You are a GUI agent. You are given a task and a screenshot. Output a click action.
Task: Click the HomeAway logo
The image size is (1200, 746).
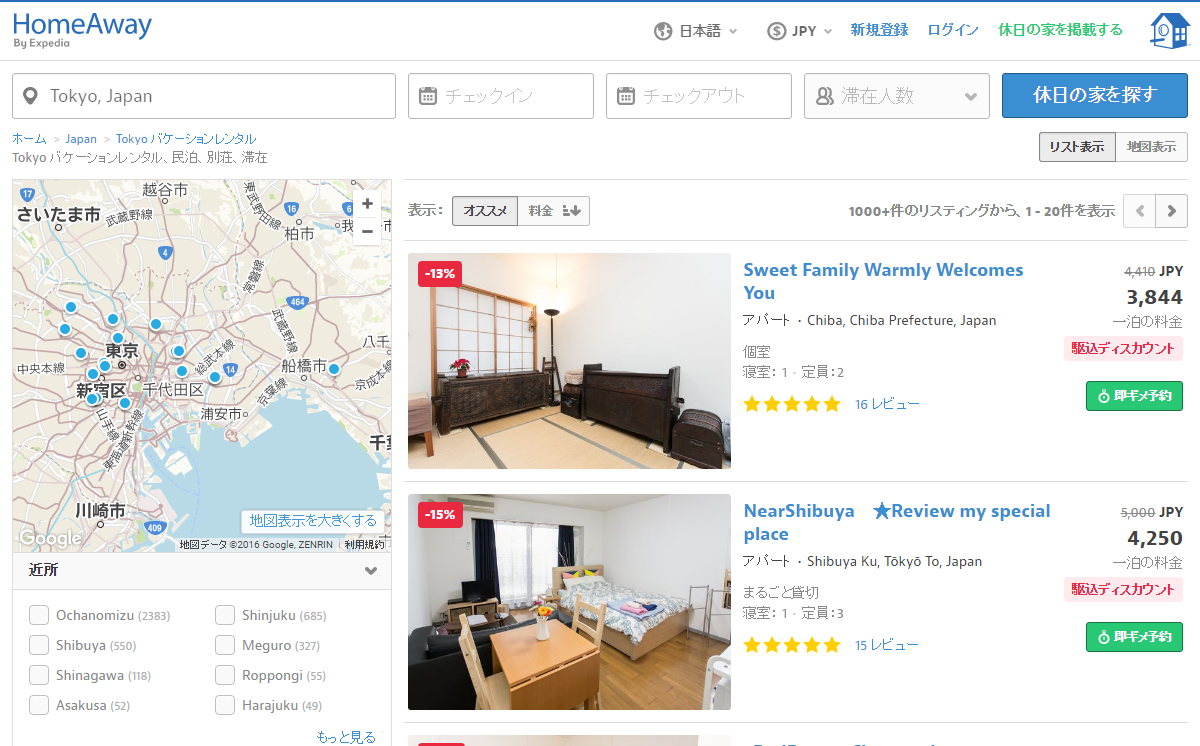[82, 29]
